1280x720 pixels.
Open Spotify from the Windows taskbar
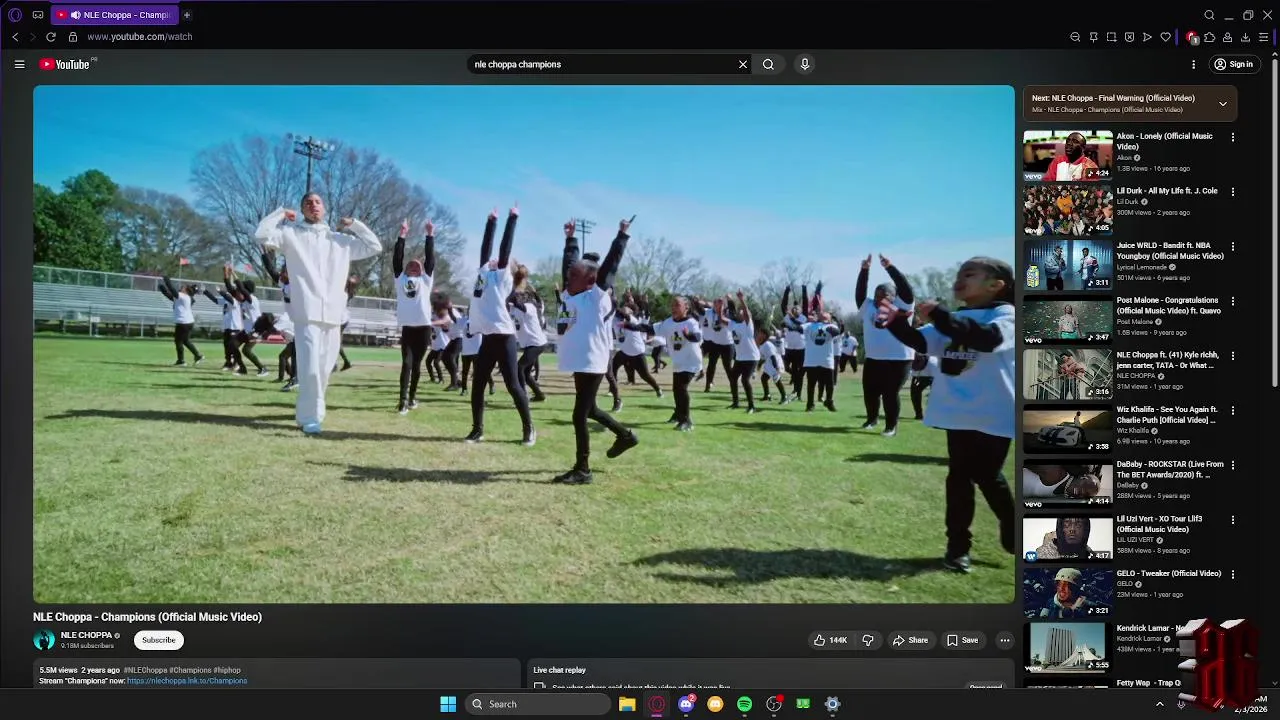tap(744, 704)
